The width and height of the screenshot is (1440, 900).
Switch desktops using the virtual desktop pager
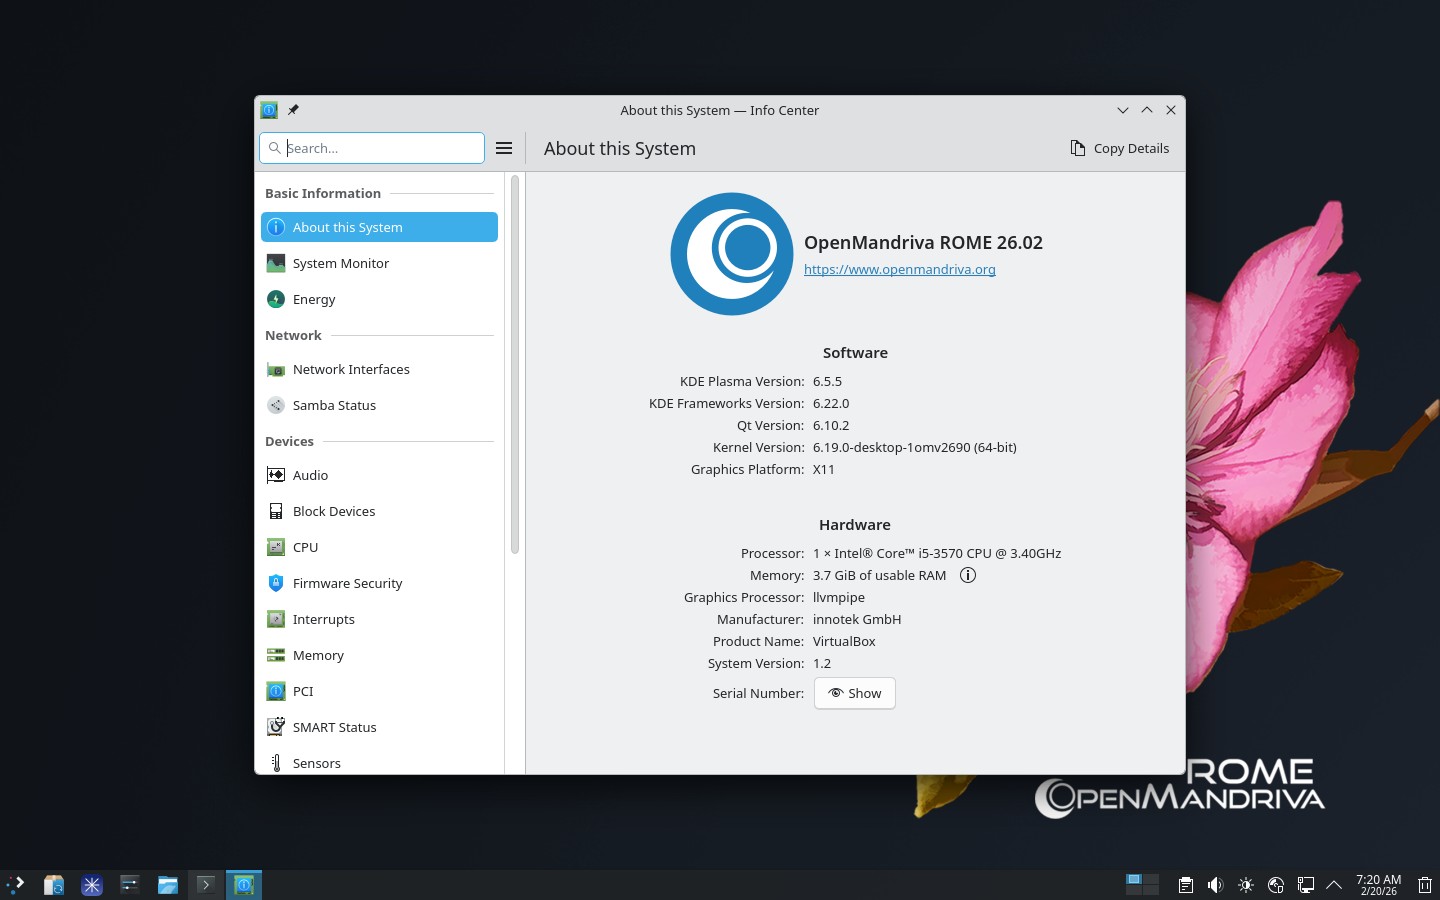(x=1142, y=884)
